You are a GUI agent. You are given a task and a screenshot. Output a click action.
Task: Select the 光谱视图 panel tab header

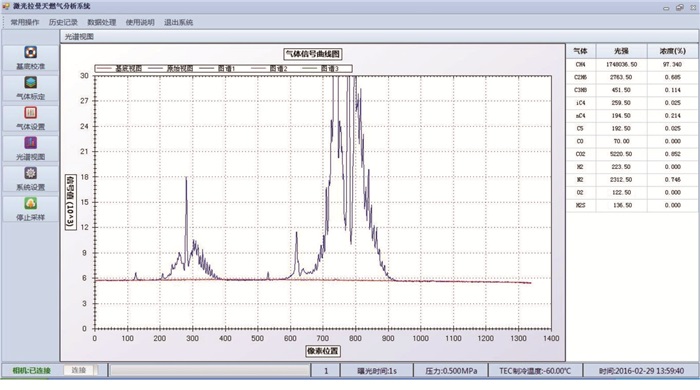point(79,37)
